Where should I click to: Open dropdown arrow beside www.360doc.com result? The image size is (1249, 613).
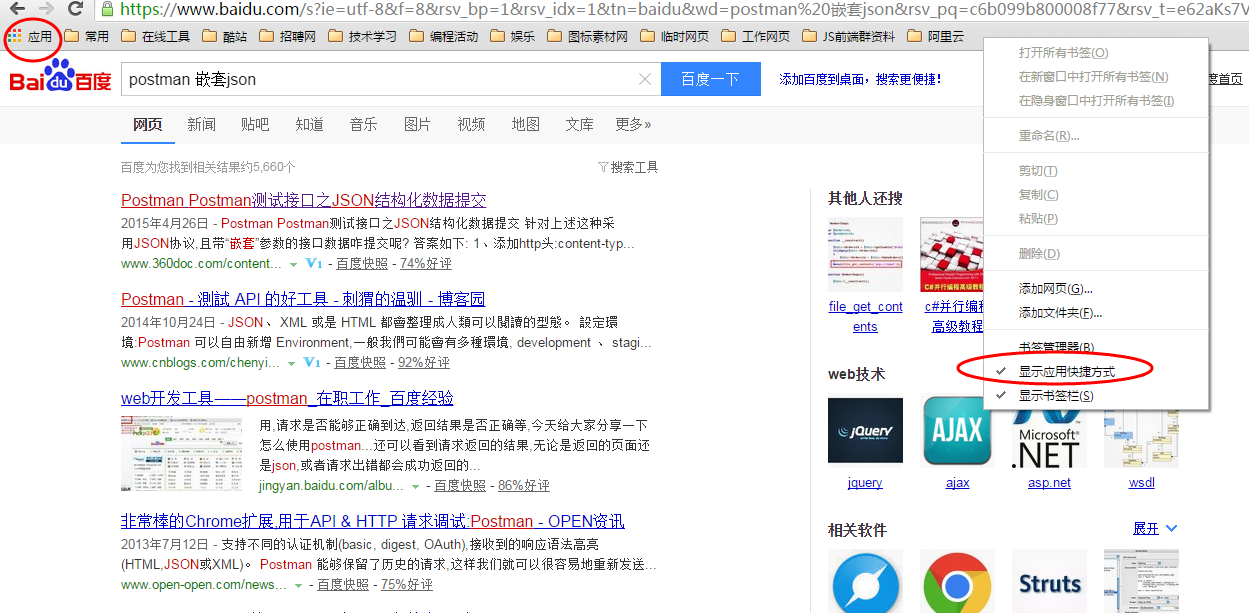[x=293, y=265]
